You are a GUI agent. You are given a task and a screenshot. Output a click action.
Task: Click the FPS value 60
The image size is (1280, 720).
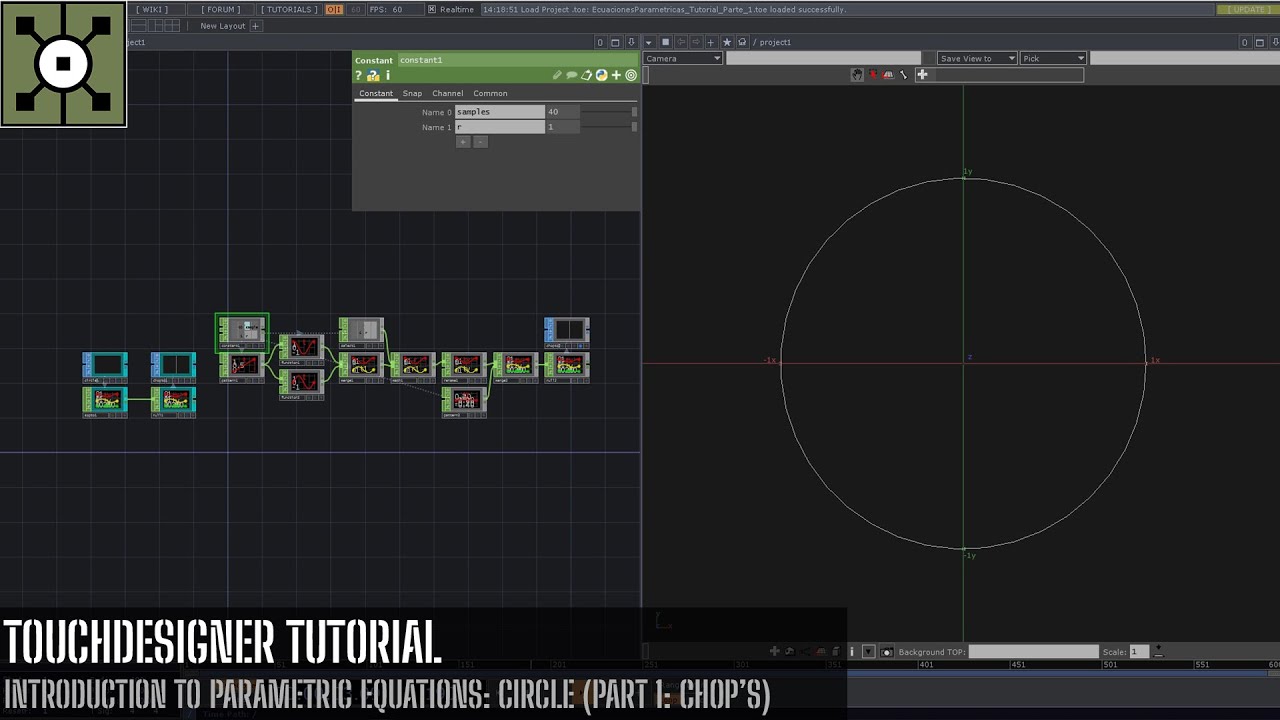pos(397,9)
